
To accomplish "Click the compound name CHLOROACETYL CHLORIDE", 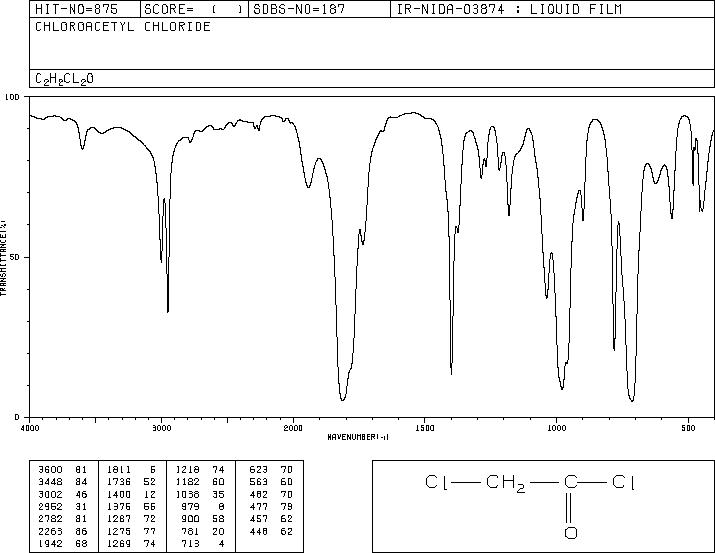I will coord(123,26).
